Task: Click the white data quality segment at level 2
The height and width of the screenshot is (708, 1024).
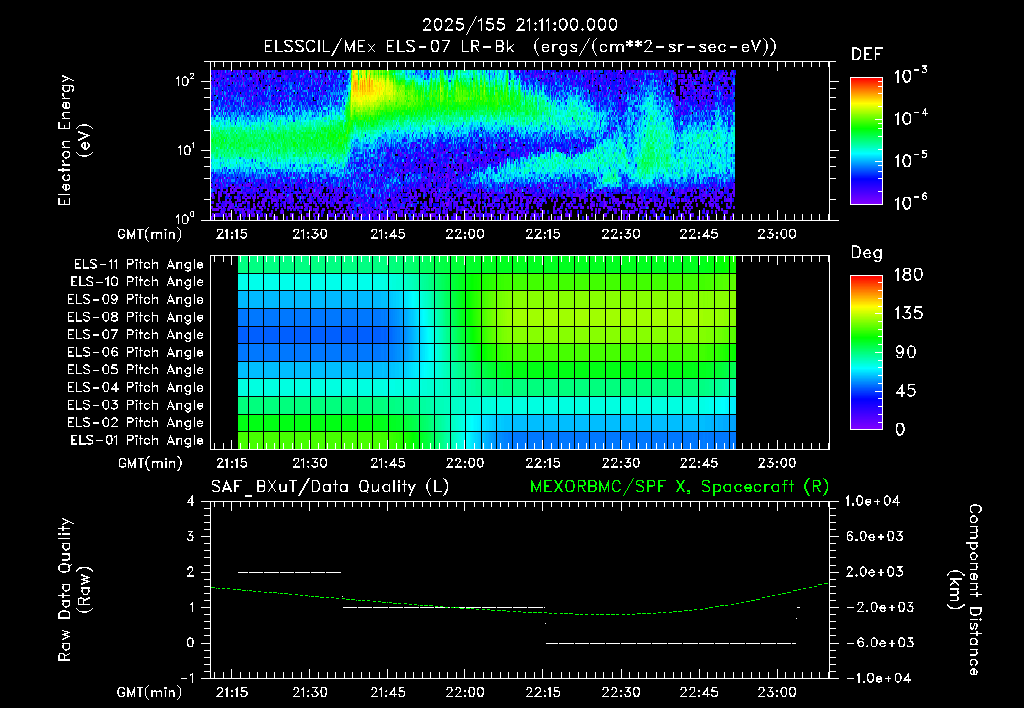Action: [x=289, y=572]
